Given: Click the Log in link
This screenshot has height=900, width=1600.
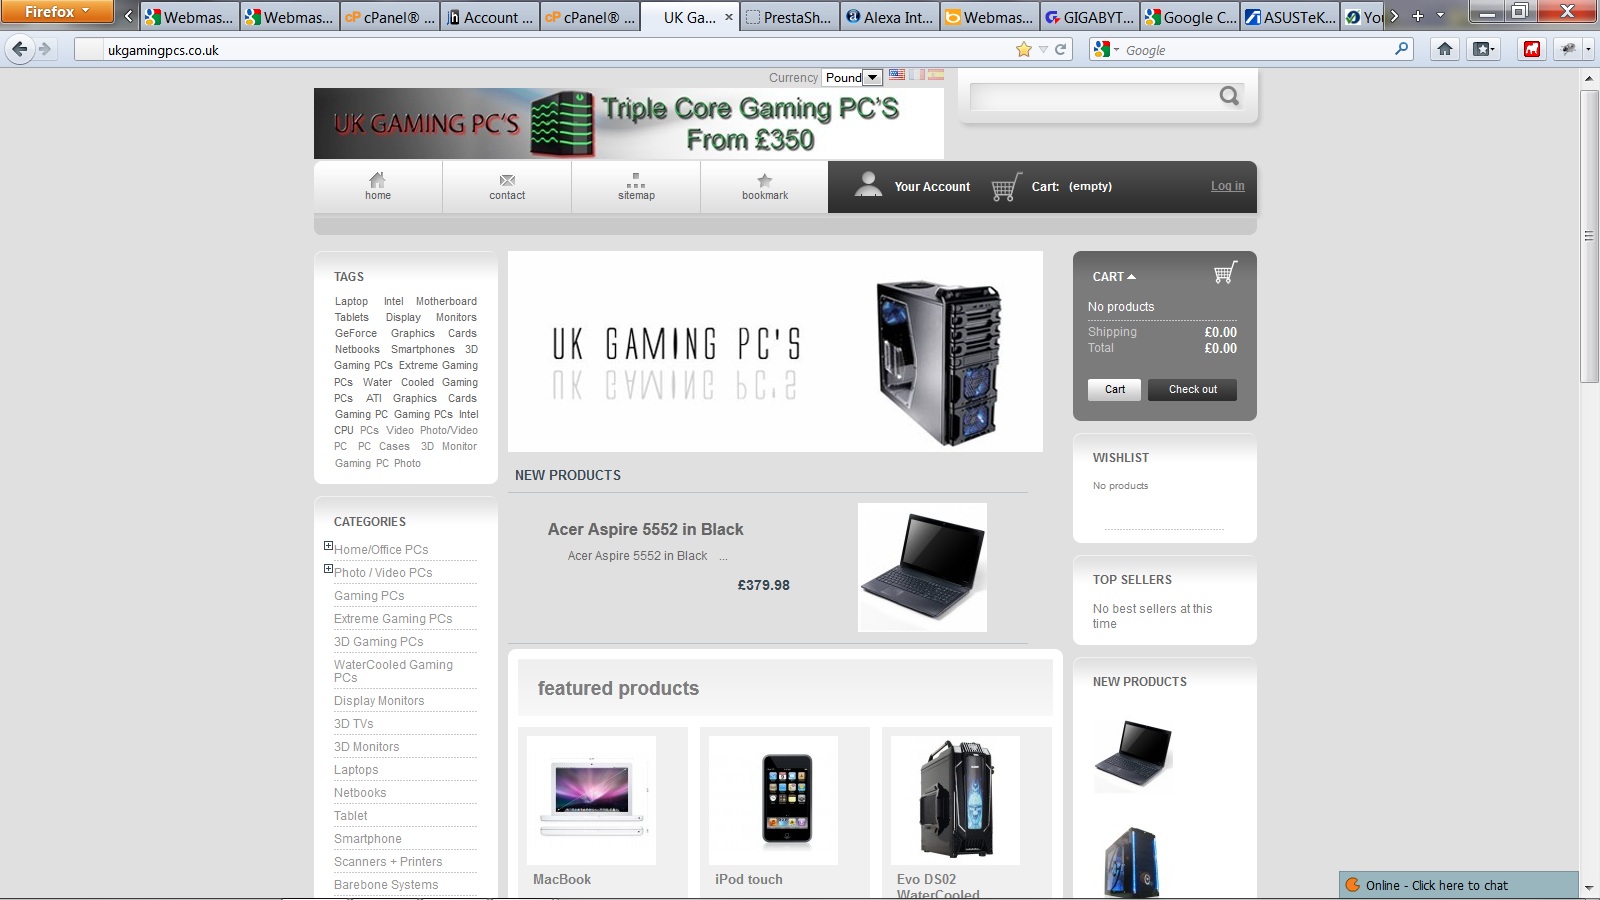Looking at the screenshot, I should click(x=1228, y=186).
